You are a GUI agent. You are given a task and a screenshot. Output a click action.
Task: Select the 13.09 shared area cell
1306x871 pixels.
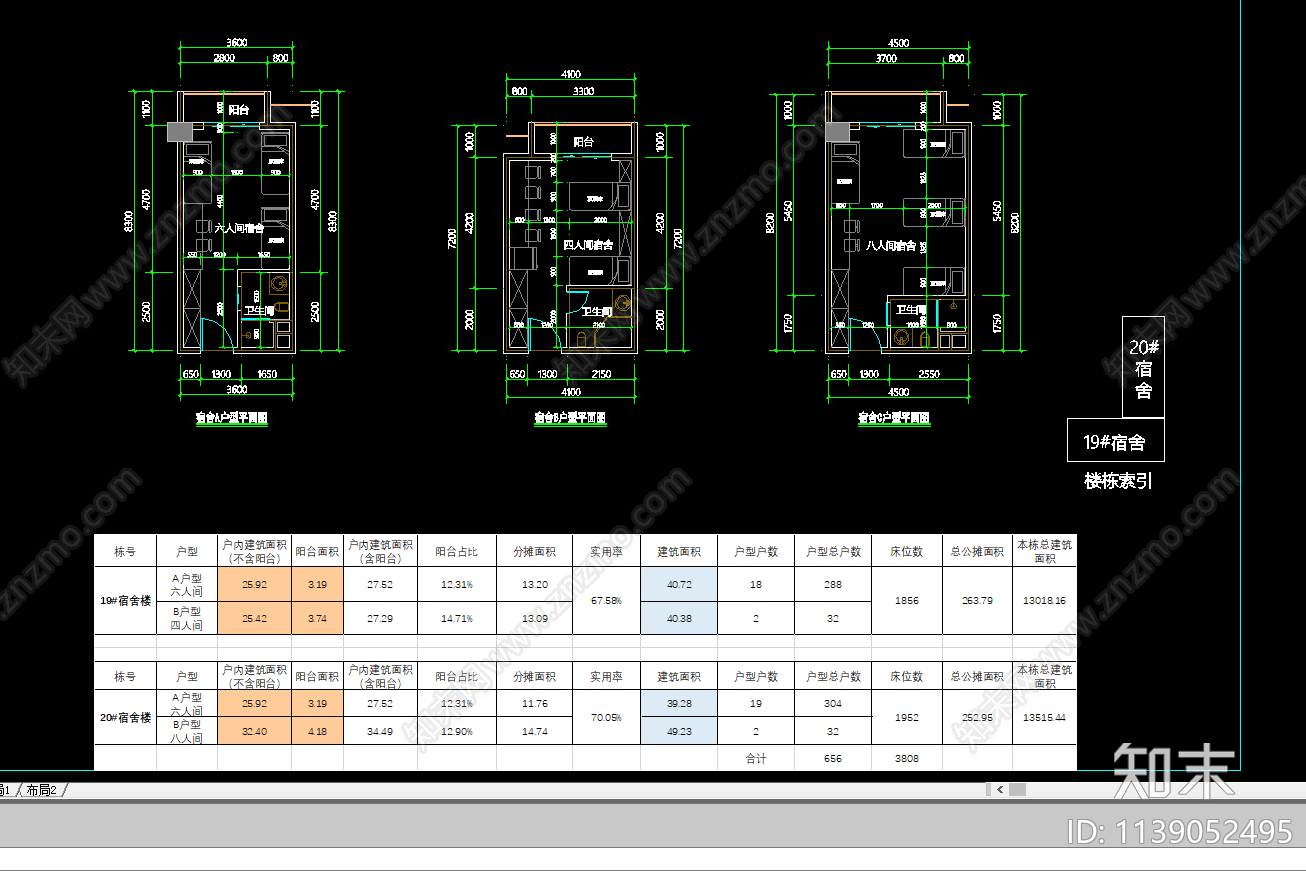[x=534, y=619]
